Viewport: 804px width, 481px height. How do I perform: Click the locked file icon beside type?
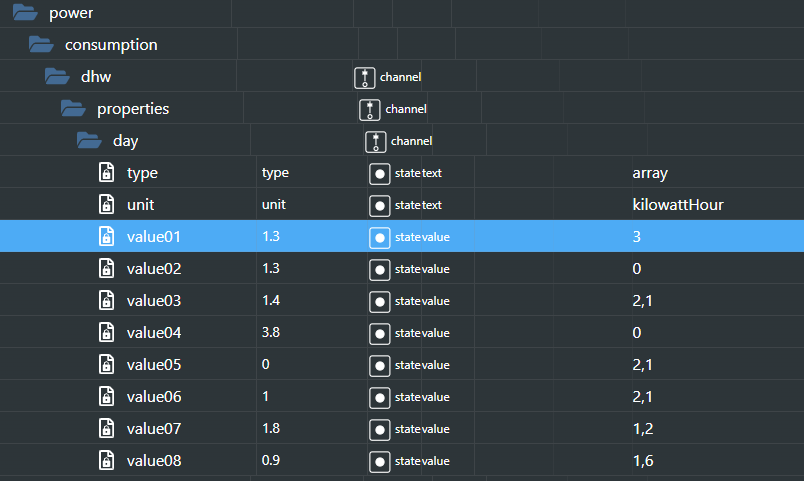point(106,173)
